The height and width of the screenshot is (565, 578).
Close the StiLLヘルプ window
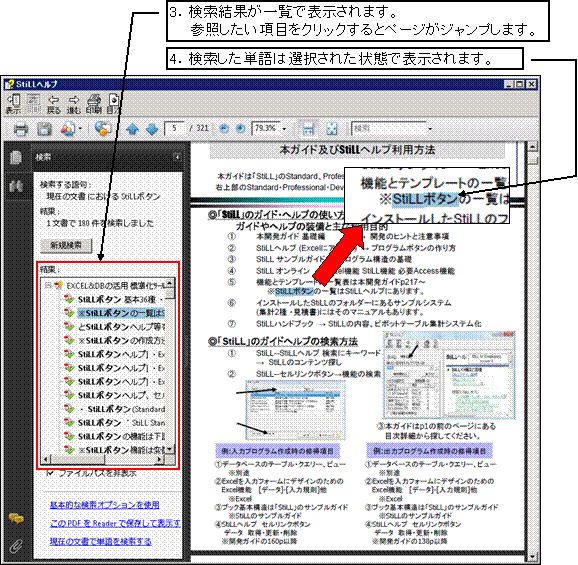(532, 84)
